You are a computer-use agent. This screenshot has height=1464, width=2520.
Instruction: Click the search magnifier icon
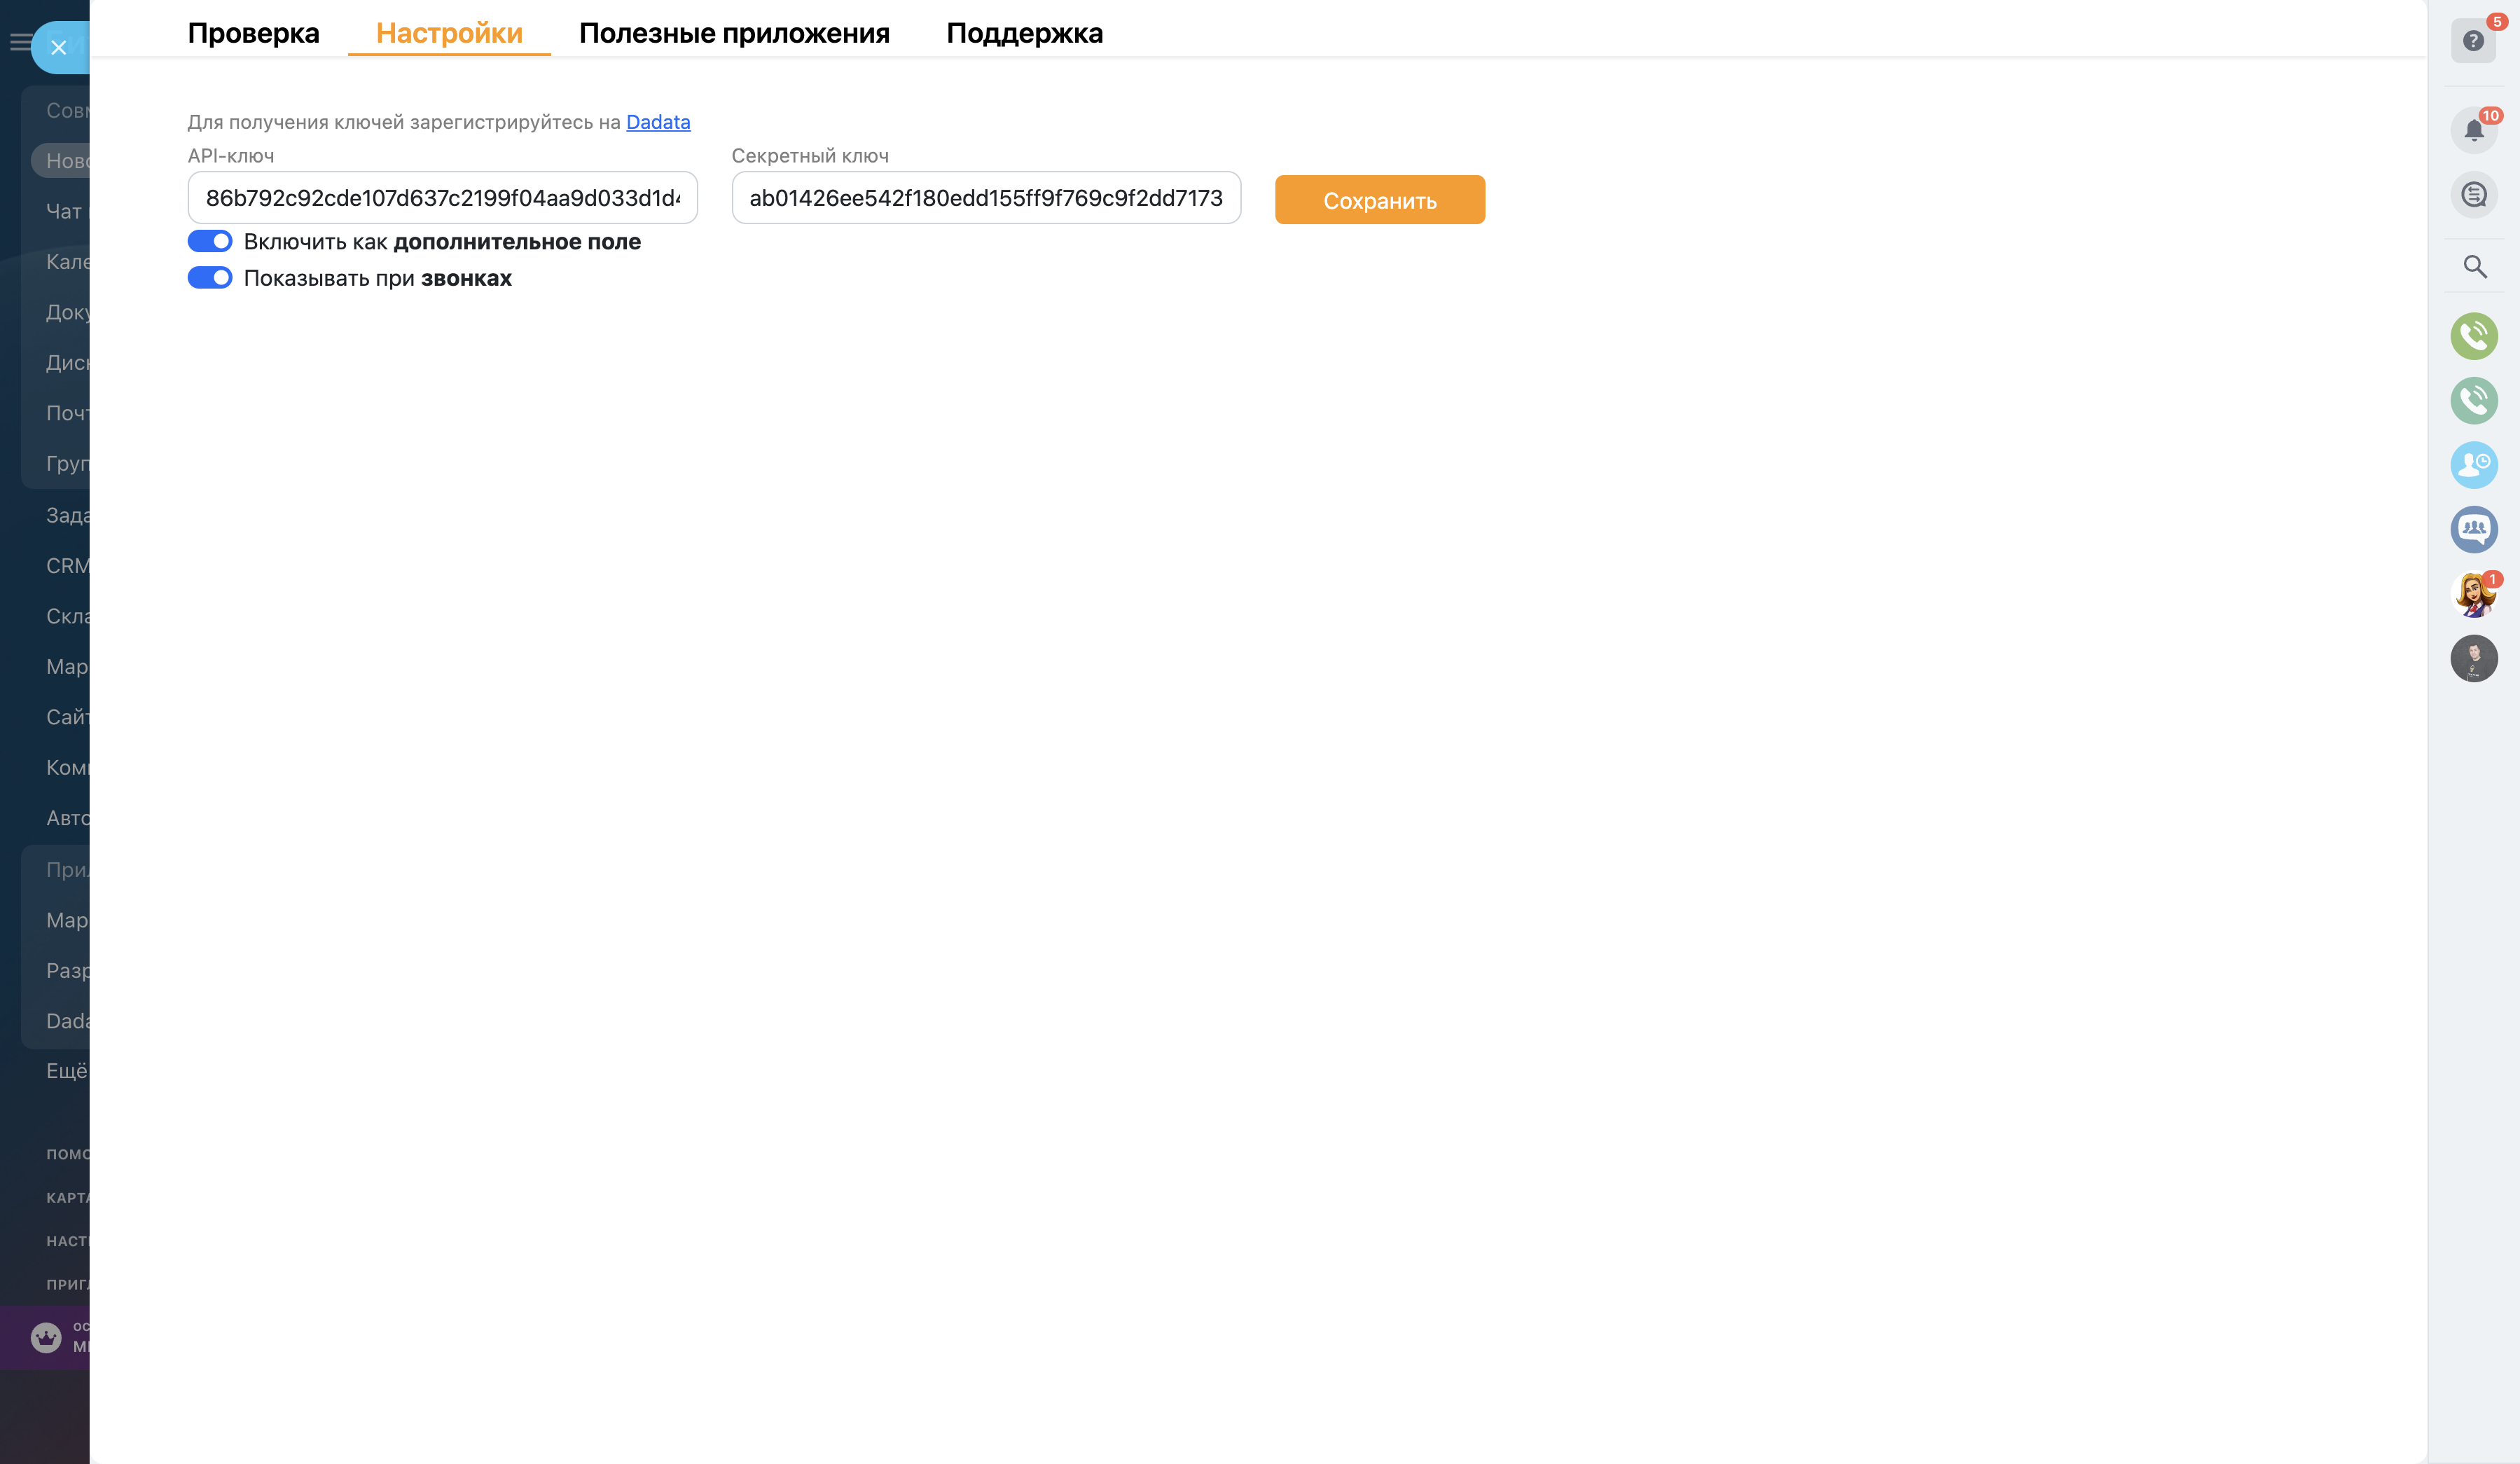(2474, 267)
